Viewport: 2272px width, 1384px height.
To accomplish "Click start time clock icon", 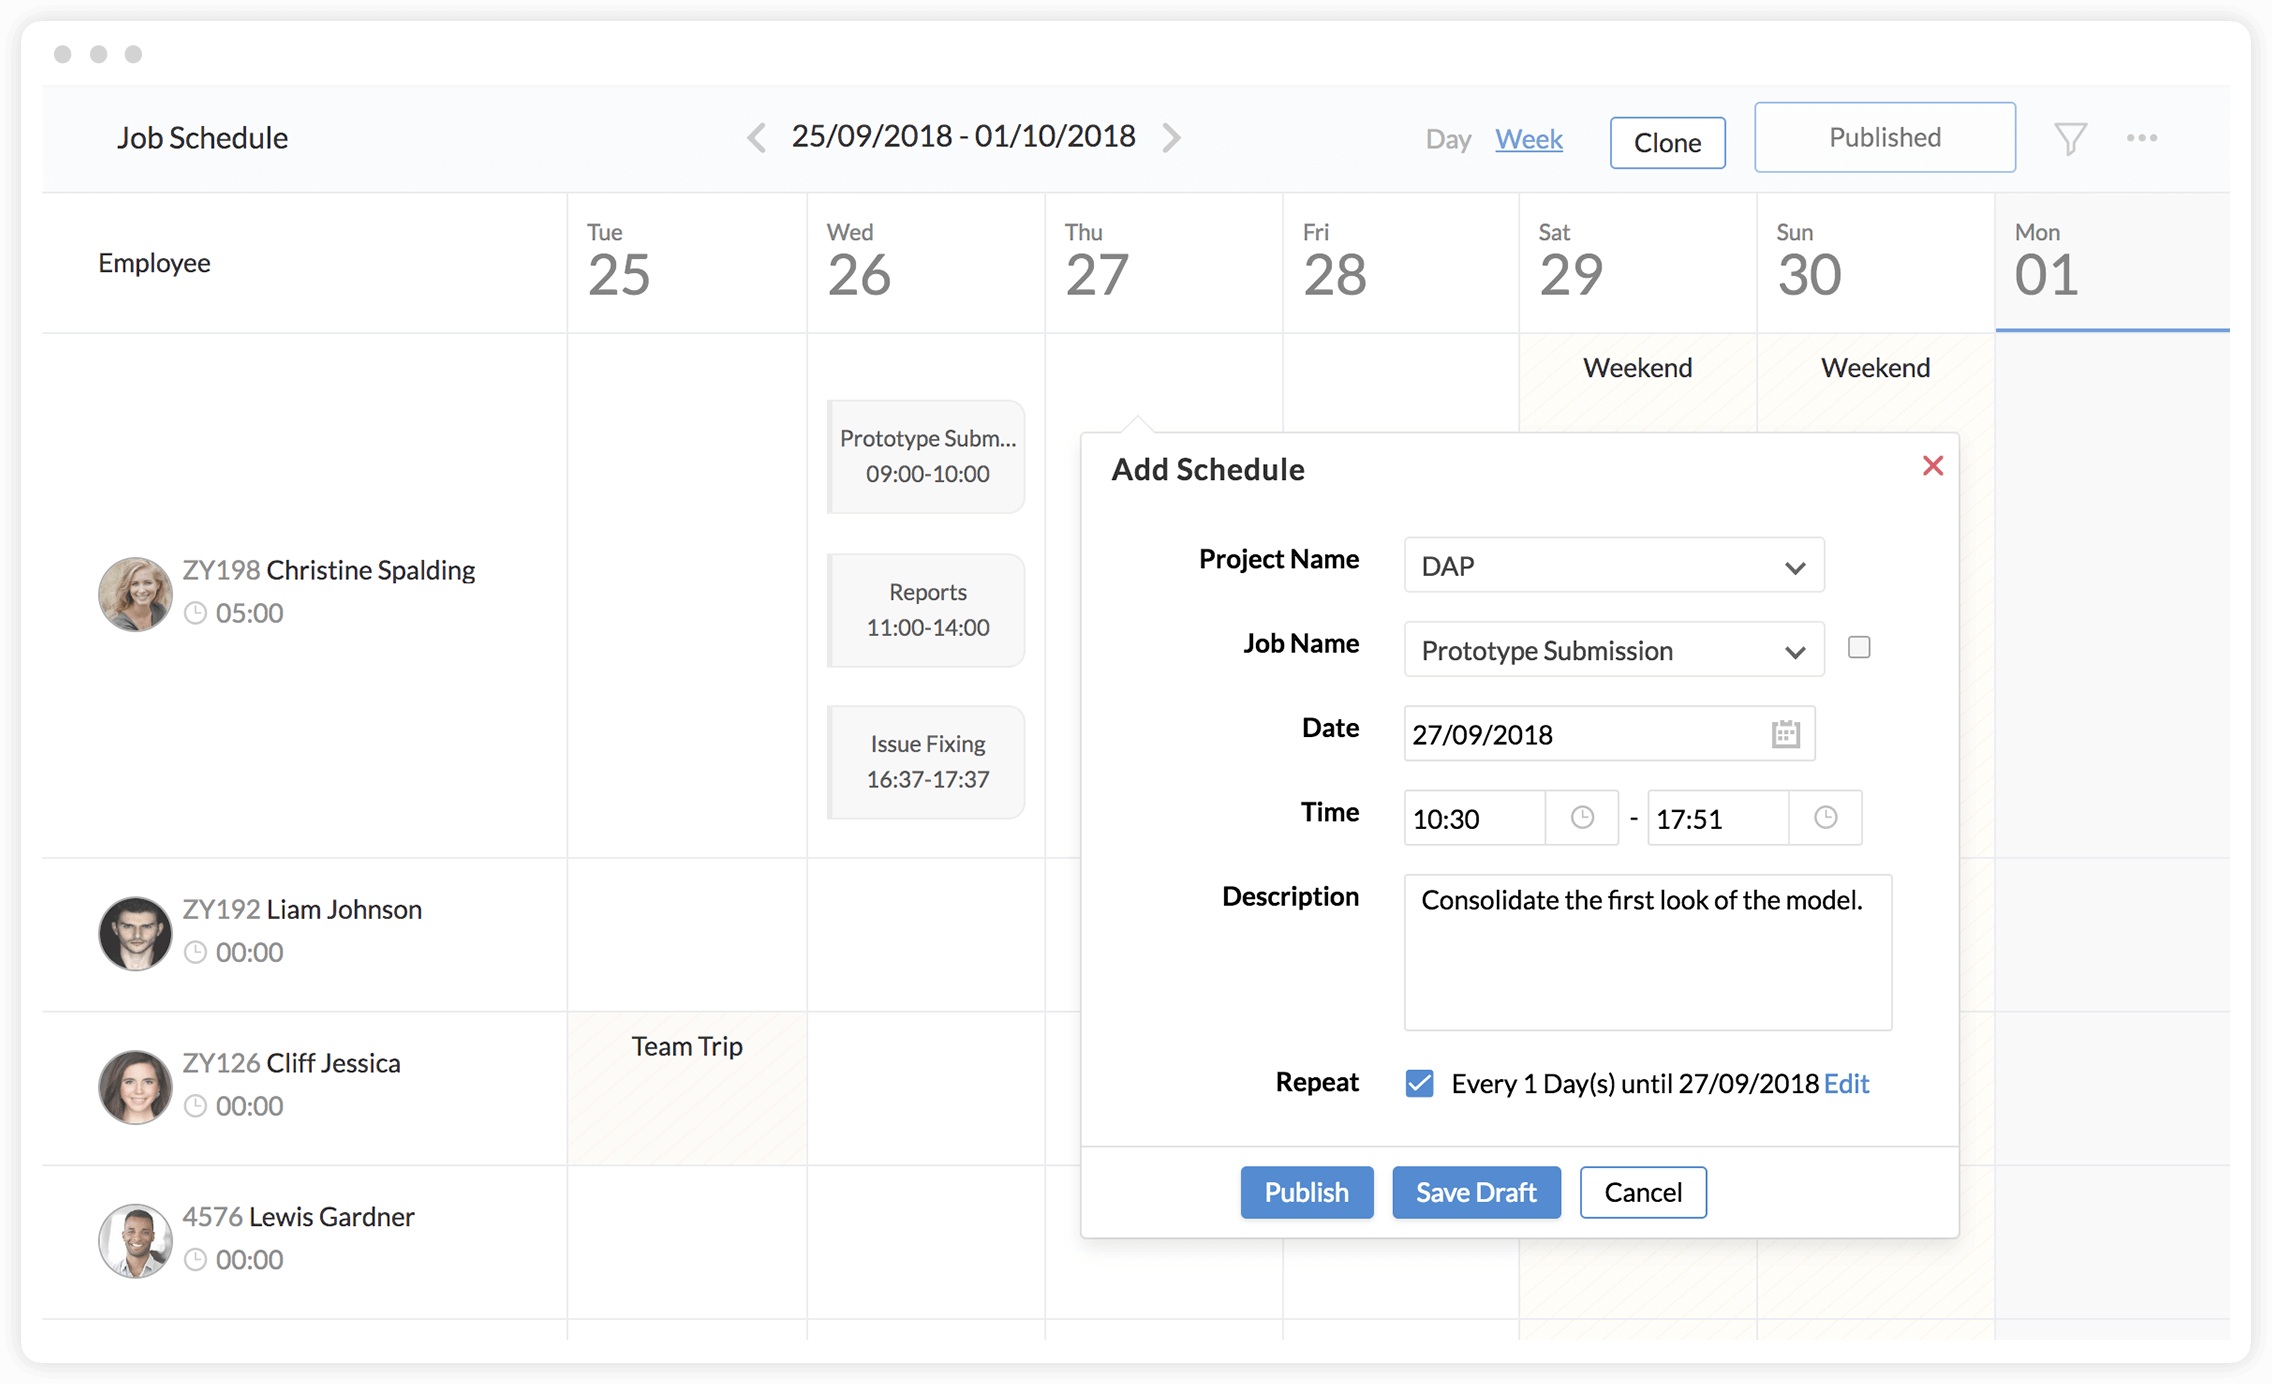I will coord(1581,818).
